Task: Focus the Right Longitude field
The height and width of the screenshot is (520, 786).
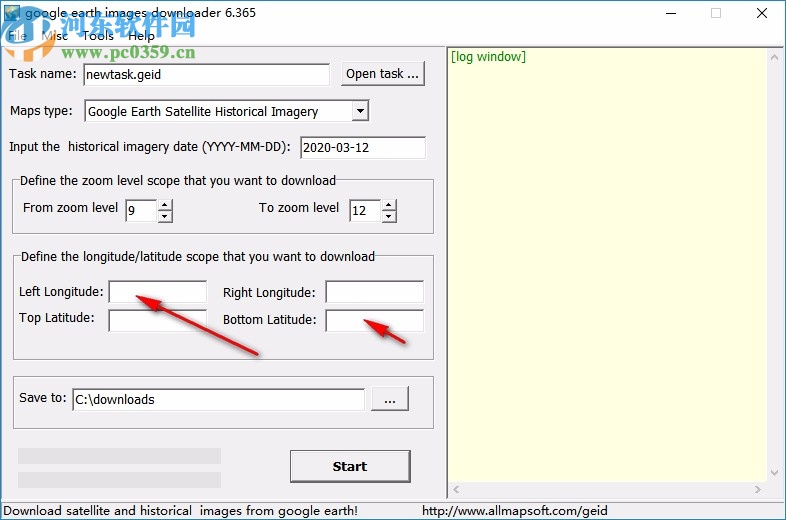Action: coord(374,292)
